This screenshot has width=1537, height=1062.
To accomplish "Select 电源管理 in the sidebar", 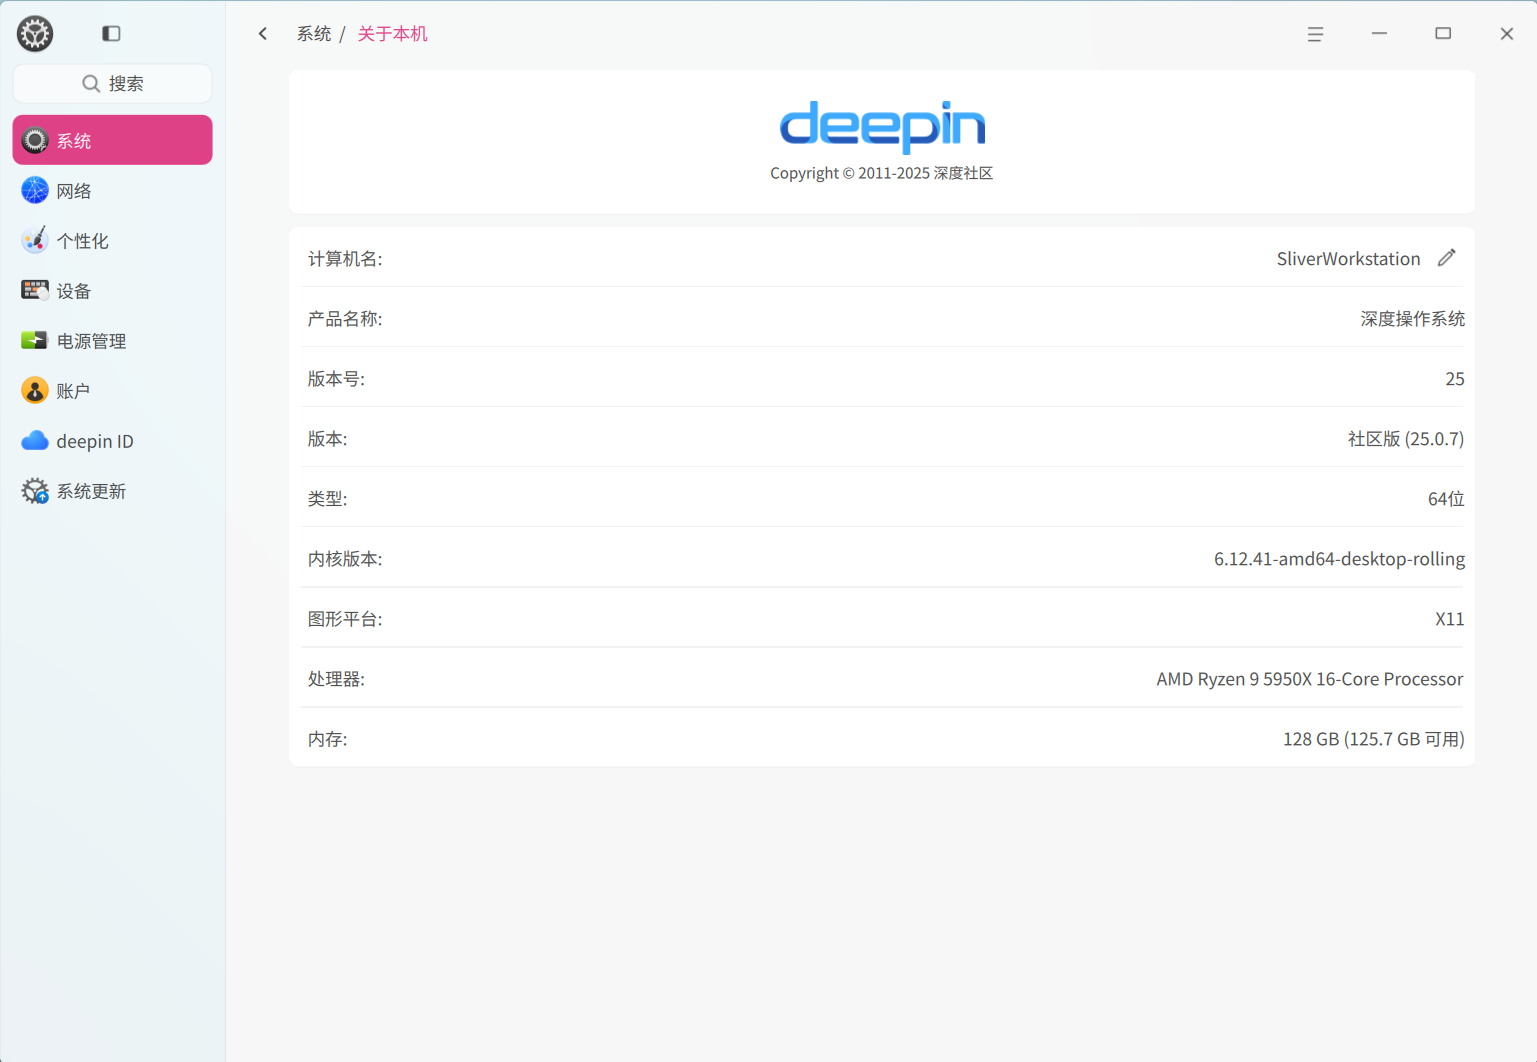I will (x=112, y=340).
